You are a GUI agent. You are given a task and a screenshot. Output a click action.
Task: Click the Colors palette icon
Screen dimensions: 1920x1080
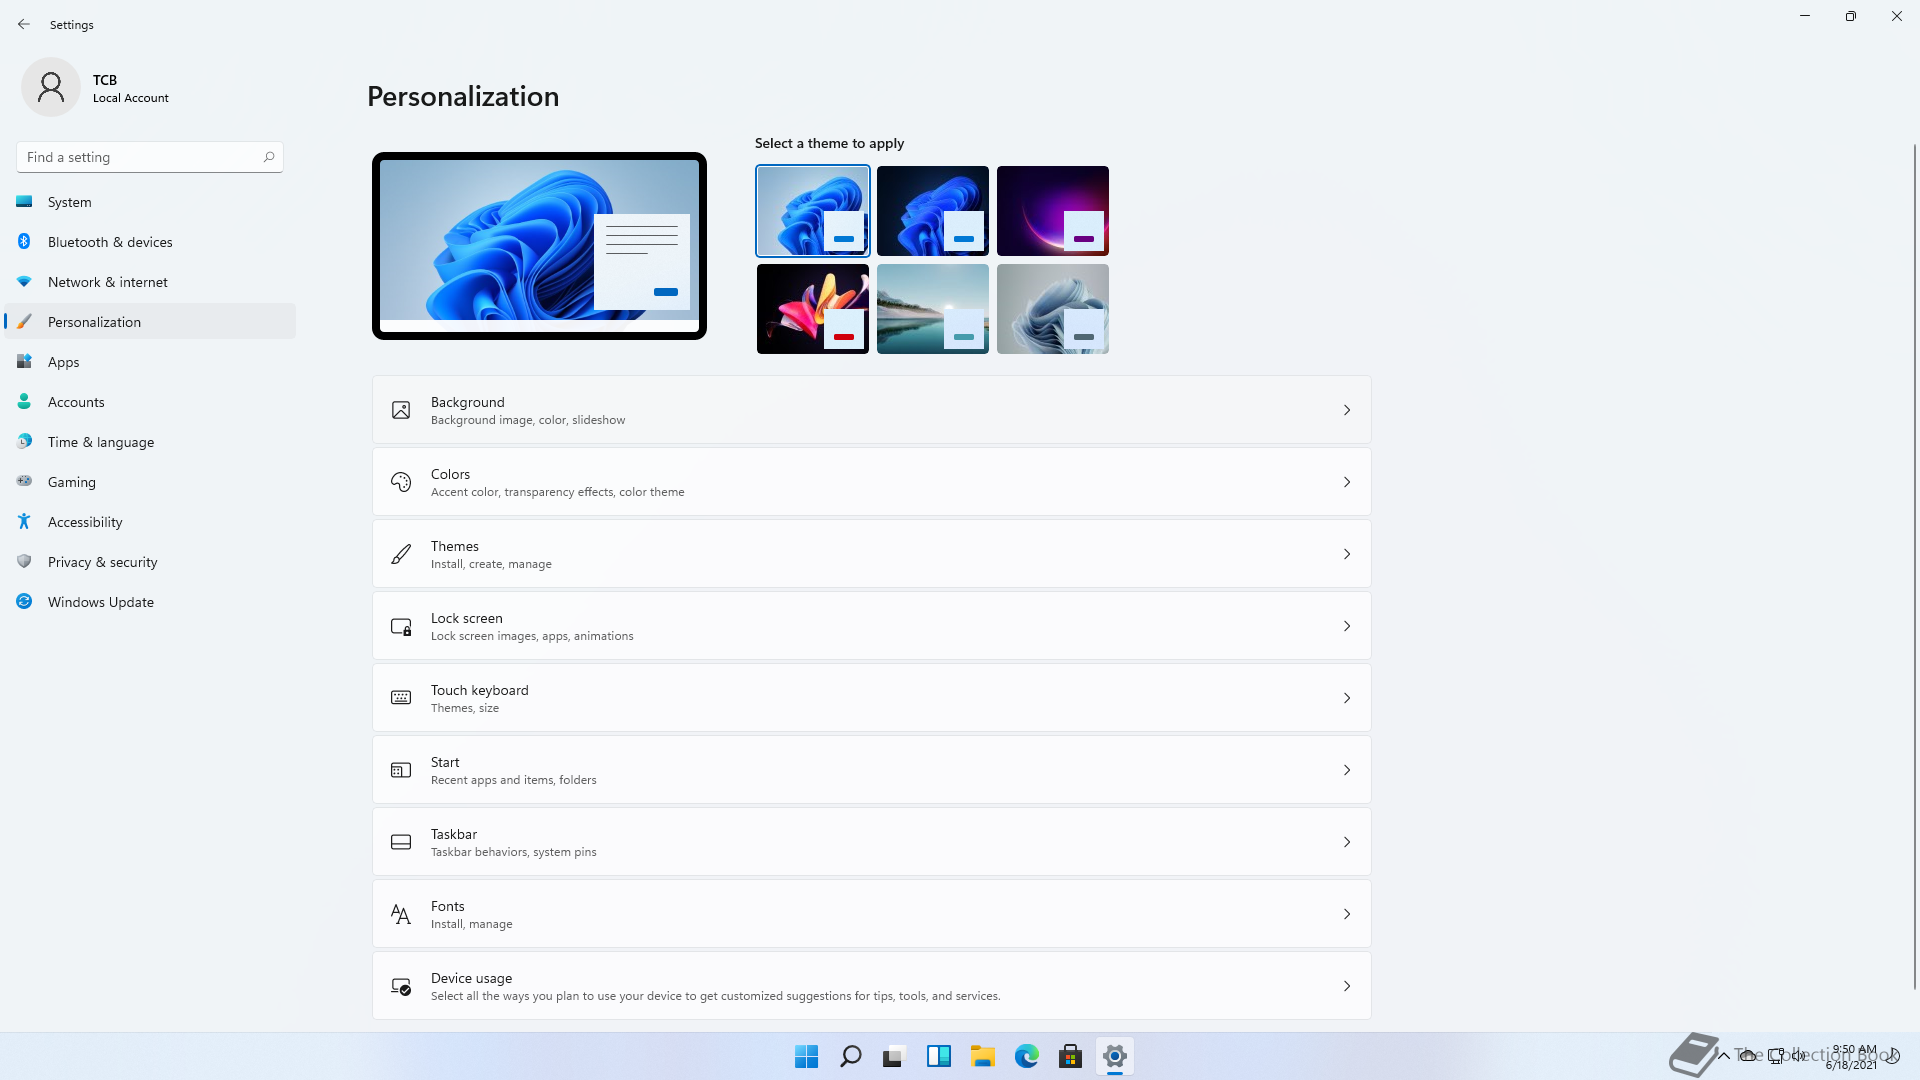click(401, 482)
